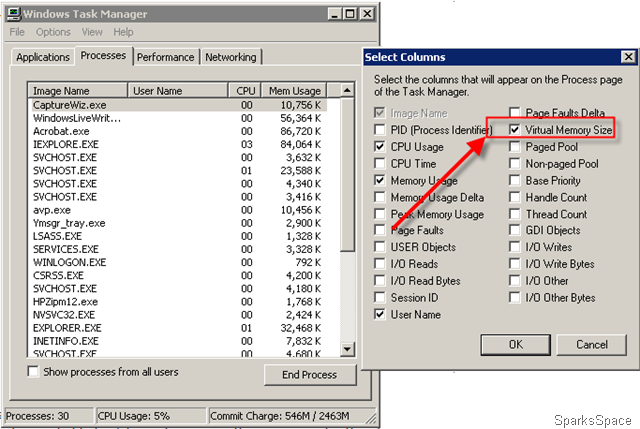This screenshot has height=429, width=640.
Task: Open the View menu
Action: click(92, 32)
